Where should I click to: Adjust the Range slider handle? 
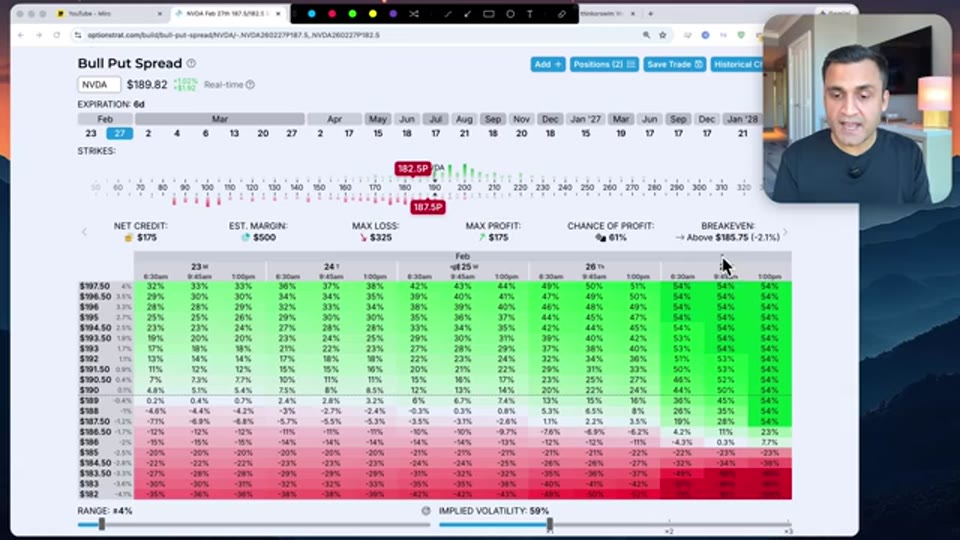point(102,524)
